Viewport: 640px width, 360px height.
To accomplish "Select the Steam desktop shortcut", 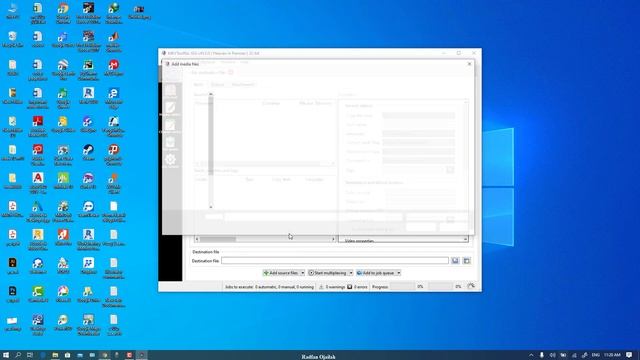I will click(88, 152).
